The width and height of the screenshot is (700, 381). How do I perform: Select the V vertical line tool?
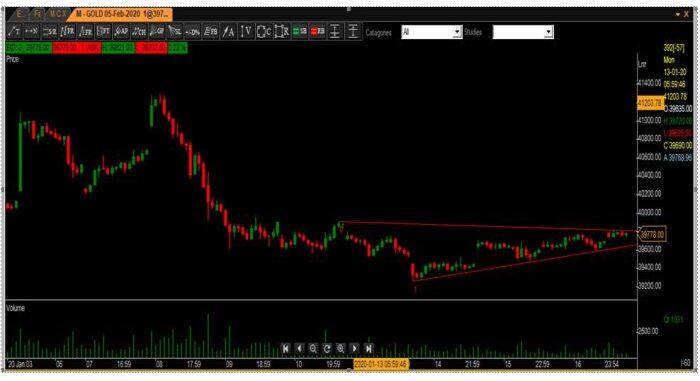tap(246, 32)
